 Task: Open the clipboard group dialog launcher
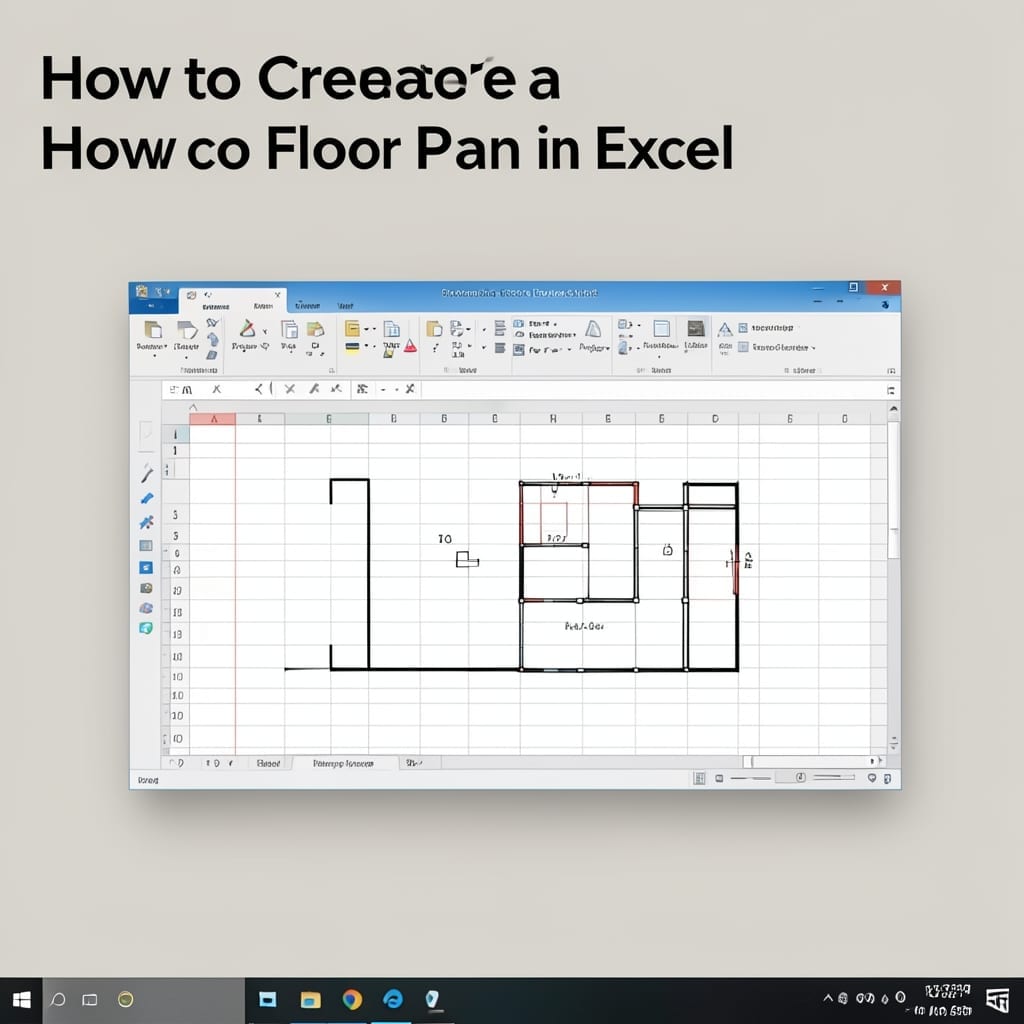click(332, 370)
